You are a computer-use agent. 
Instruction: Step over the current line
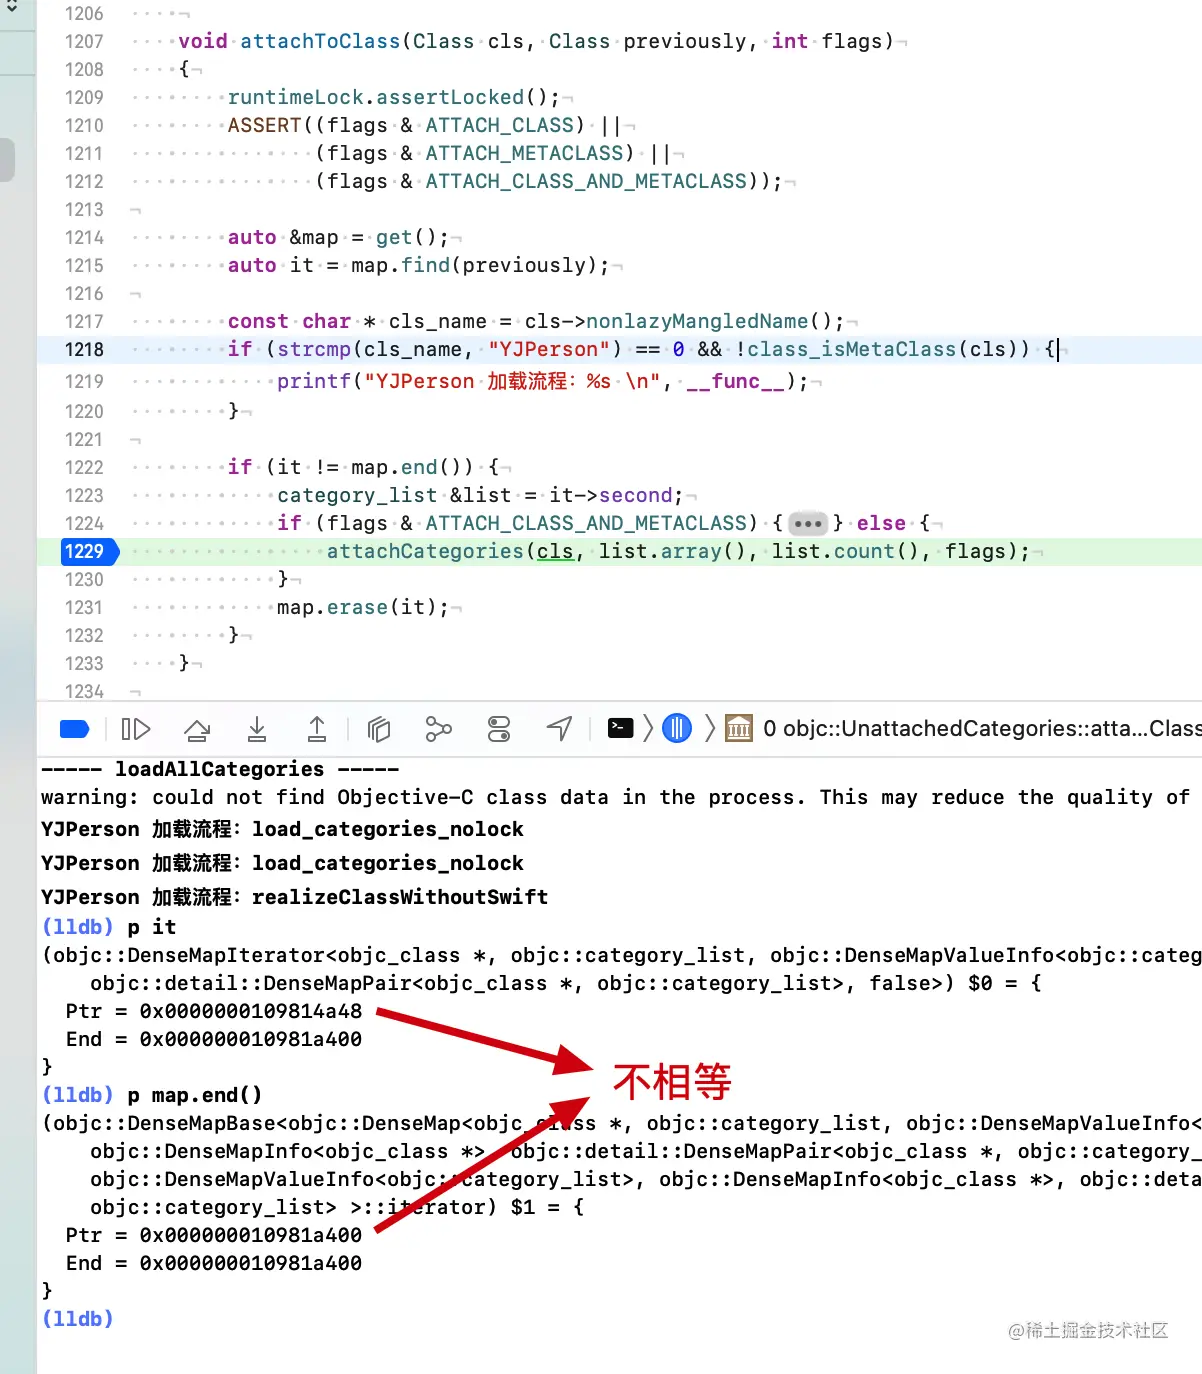[x=197, y=729]
